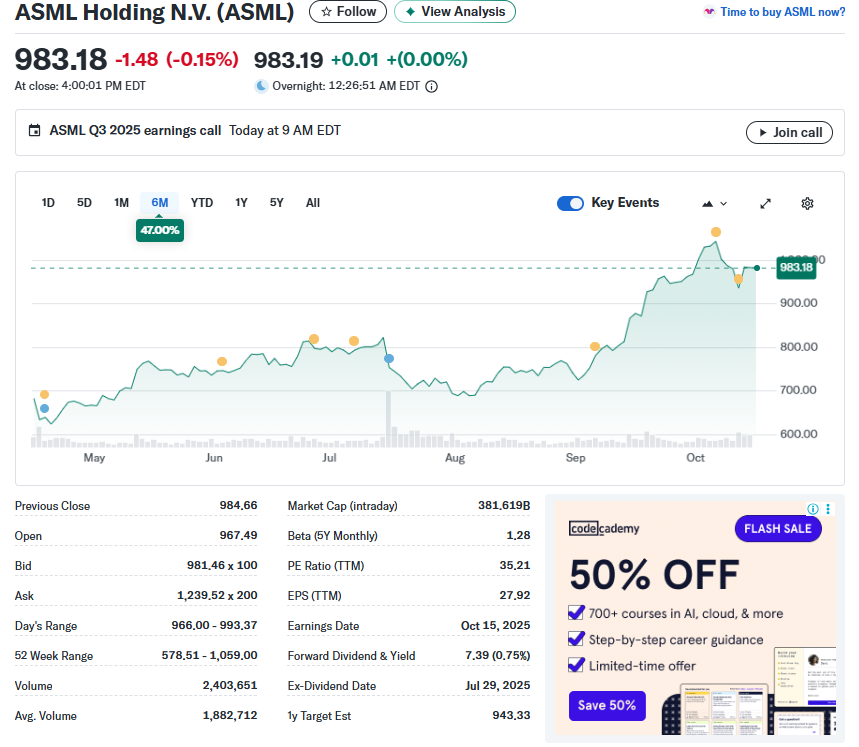Join the Q3 2025 earnings call
Screen dimensions: 859x747
coord(789,133)
